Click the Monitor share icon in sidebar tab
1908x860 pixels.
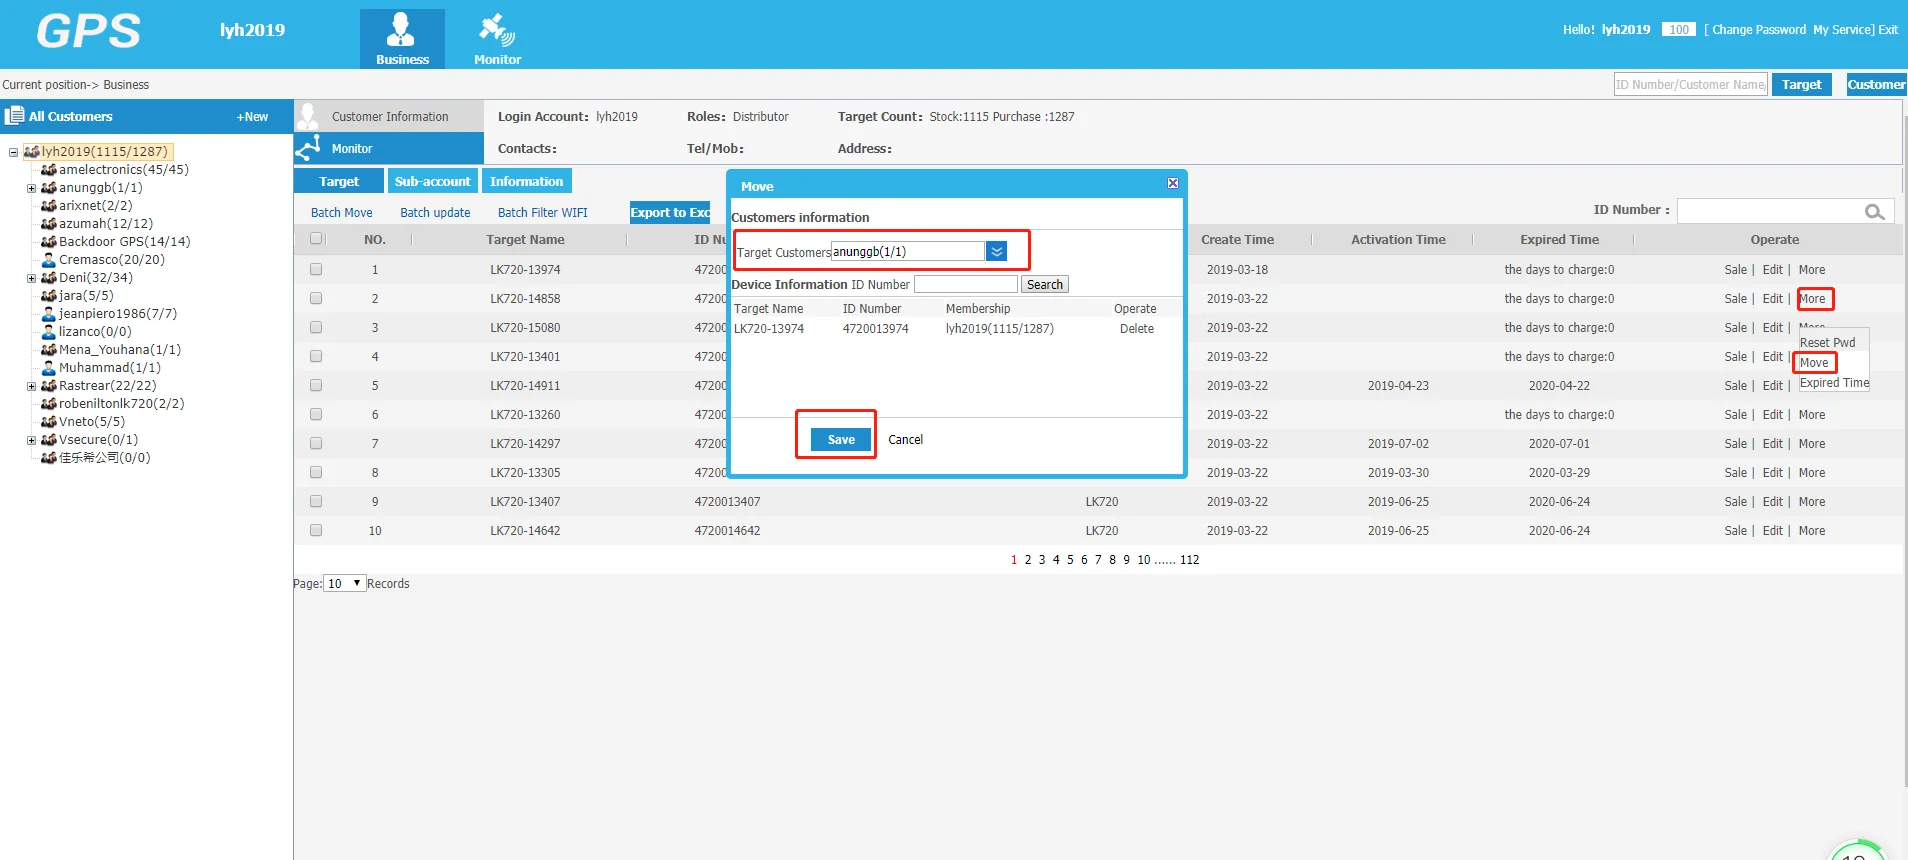tap(308, 148)
